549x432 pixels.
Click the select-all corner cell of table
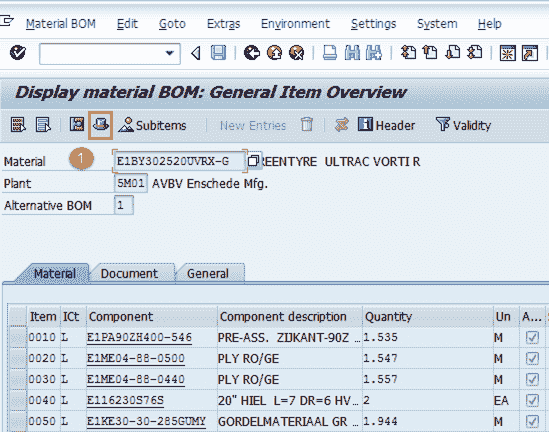18,316
